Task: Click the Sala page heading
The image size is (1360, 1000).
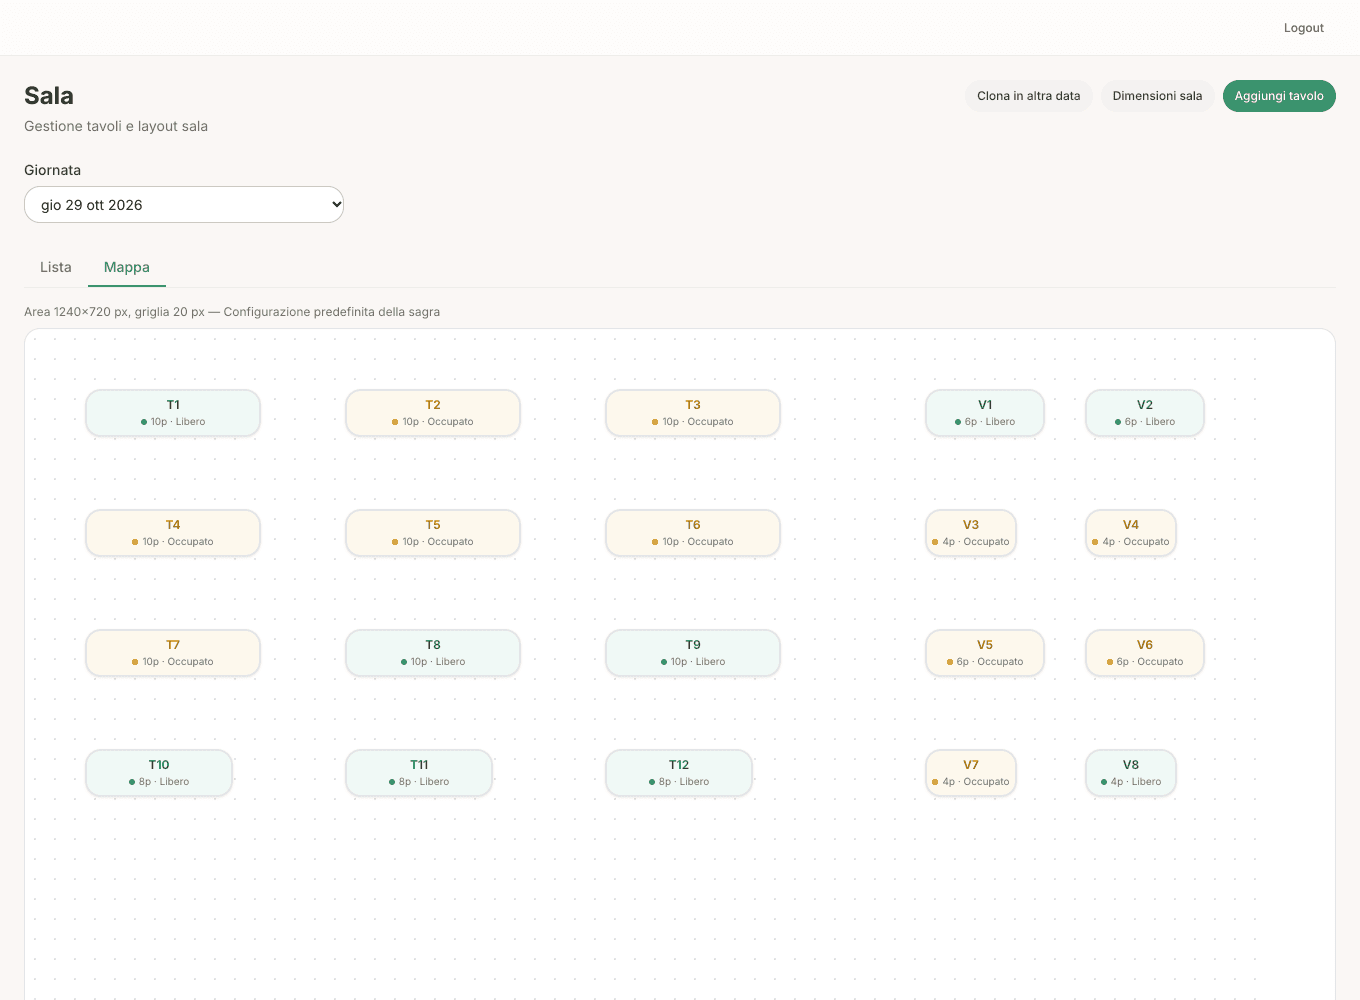Action: click(x=49, y=96)
